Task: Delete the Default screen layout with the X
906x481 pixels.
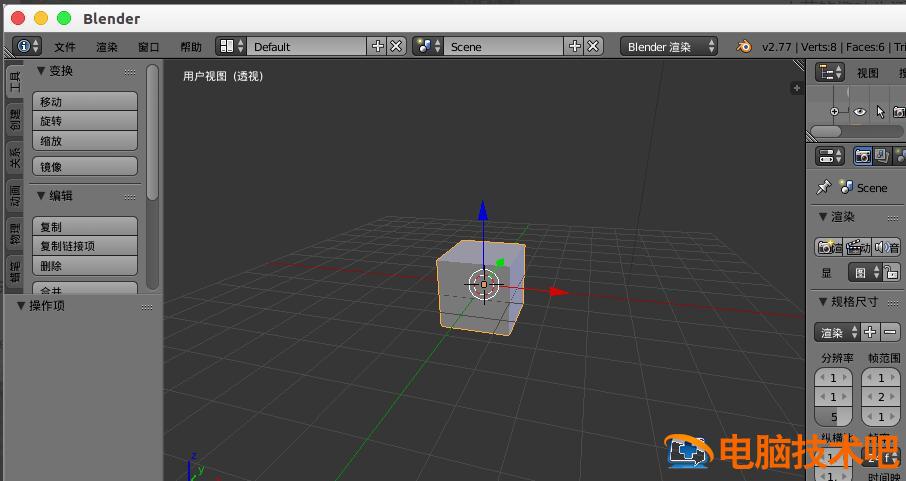Action: click(x=396, y=46)
